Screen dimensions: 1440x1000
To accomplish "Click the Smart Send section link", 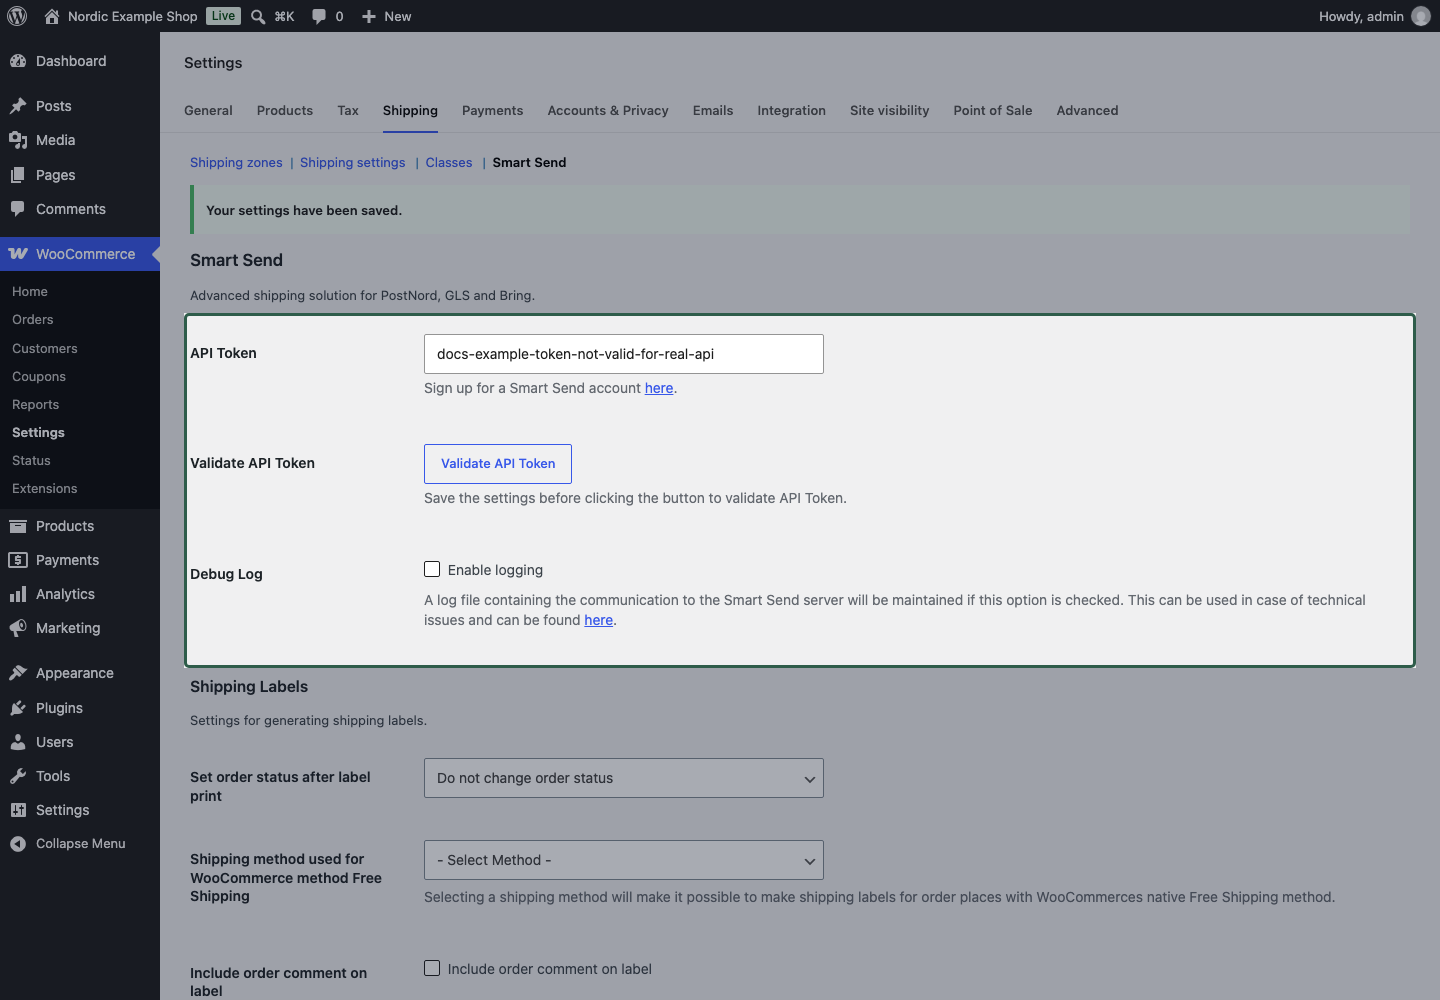I will point(529,162).
